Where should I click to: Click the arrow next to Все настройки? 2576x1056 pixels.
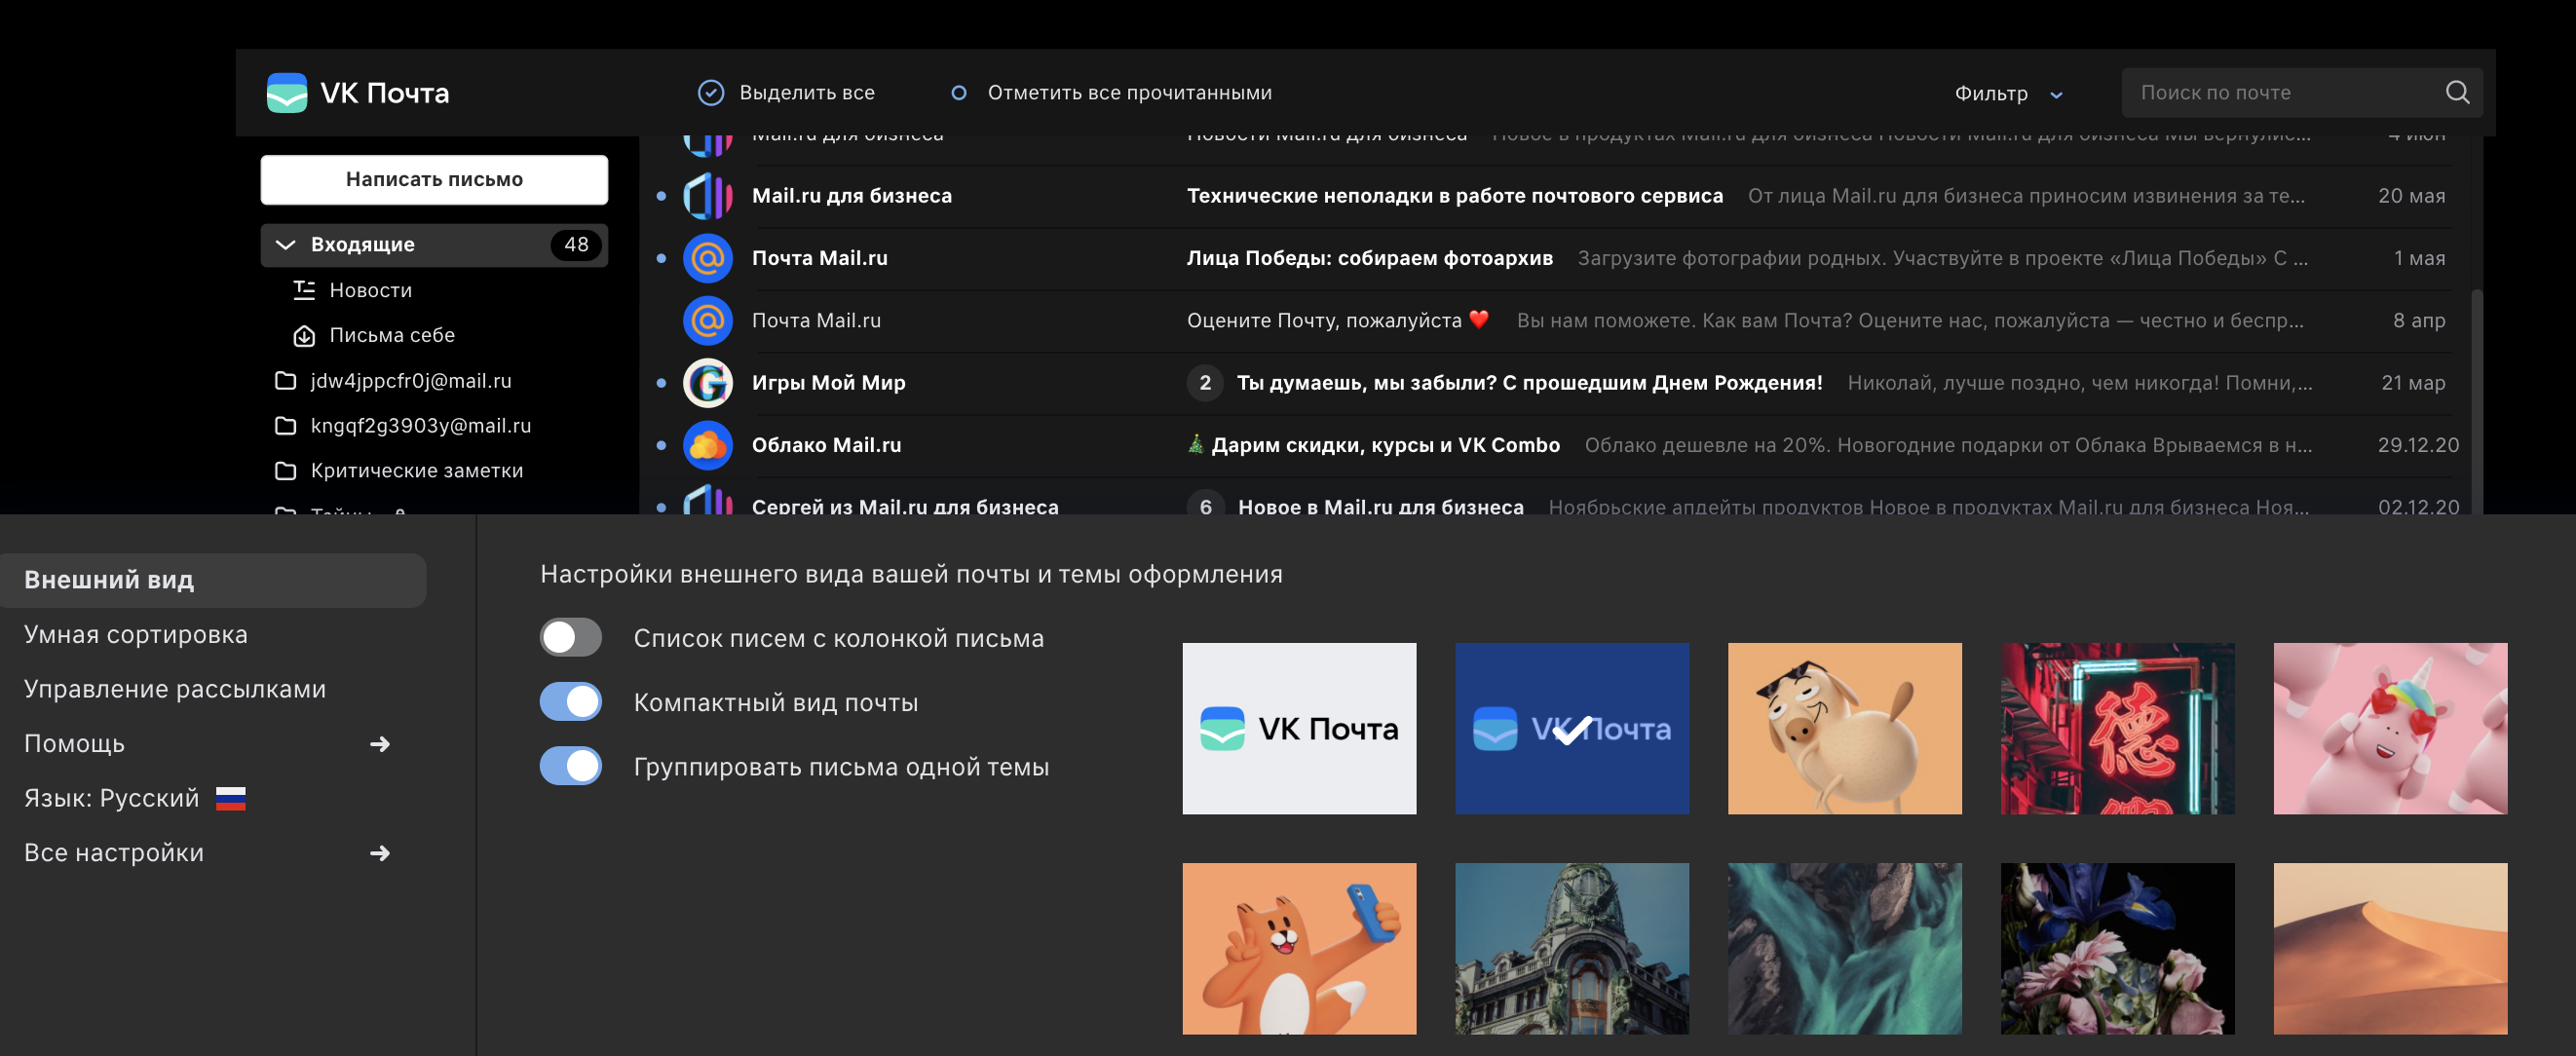coord(380,853)
